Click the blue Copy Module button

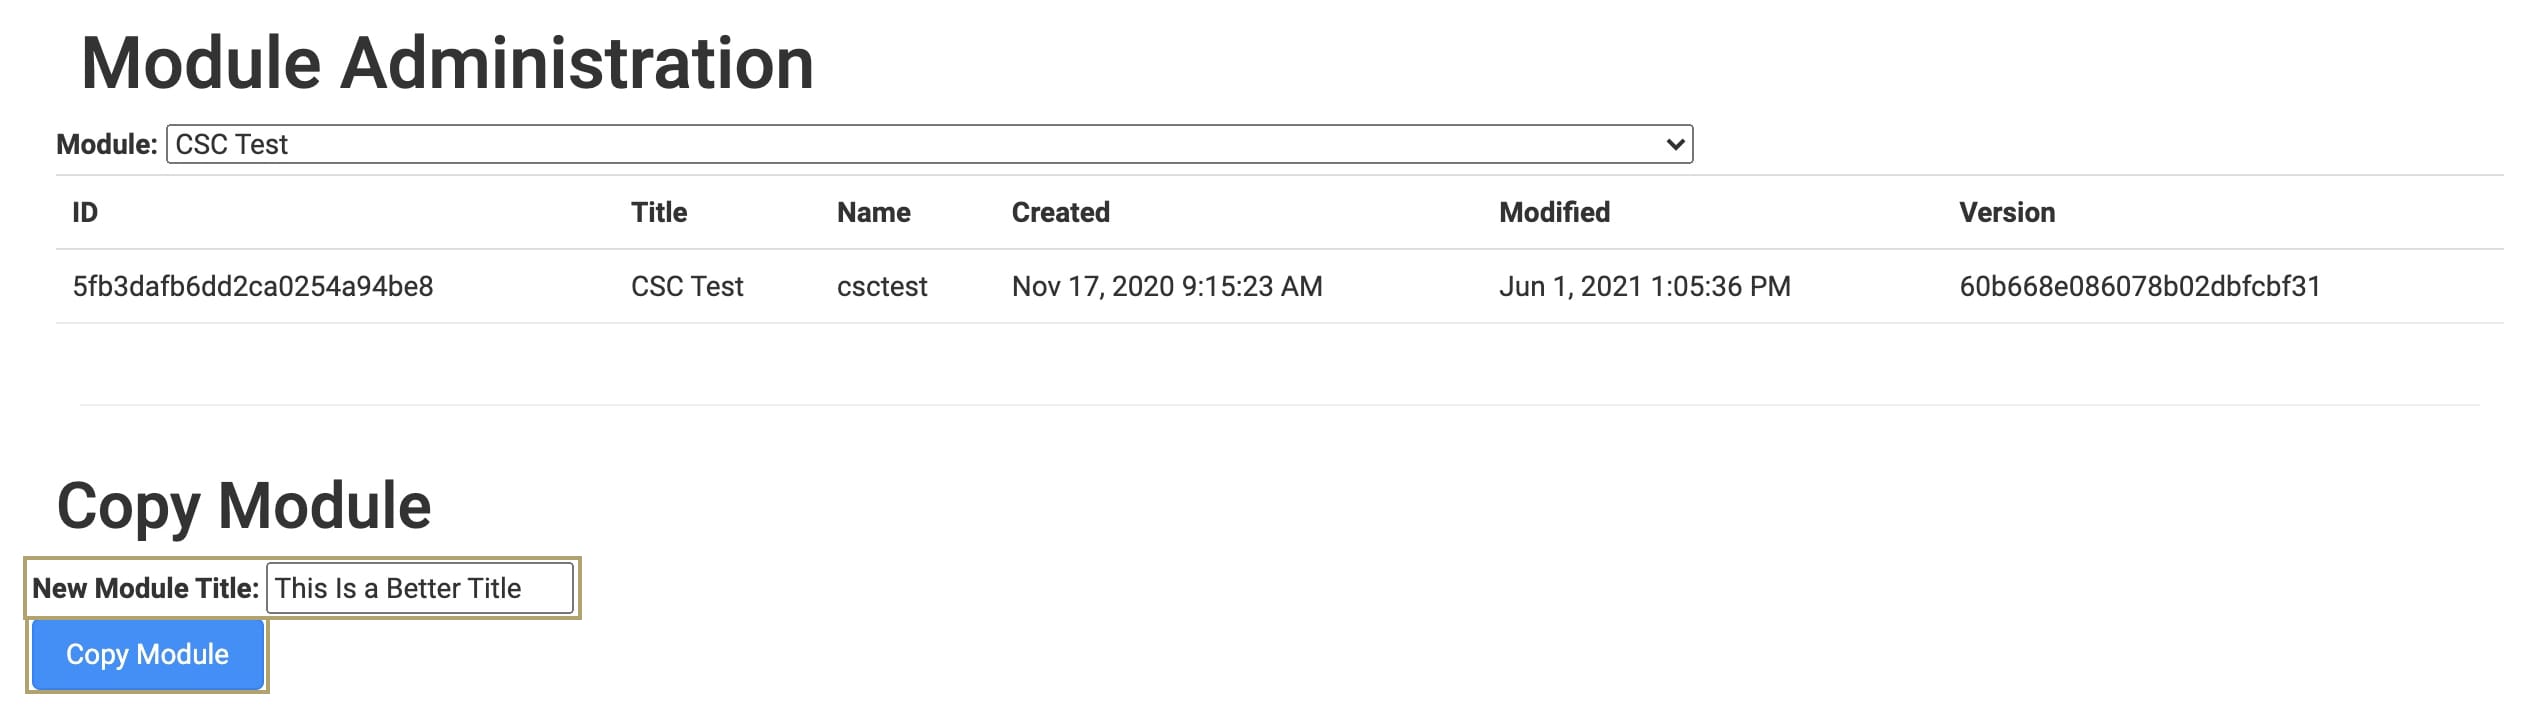pos(147,655)
